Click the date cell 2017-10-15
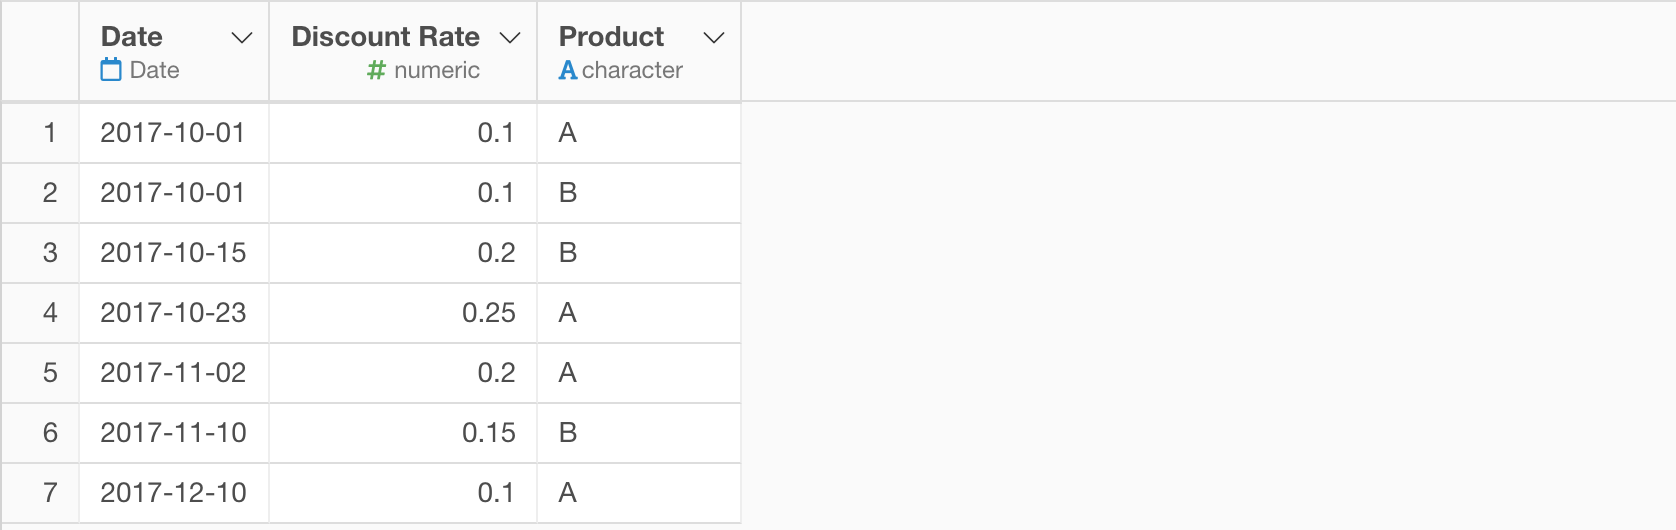This screenshot has width=1676, height=530. 173,253
